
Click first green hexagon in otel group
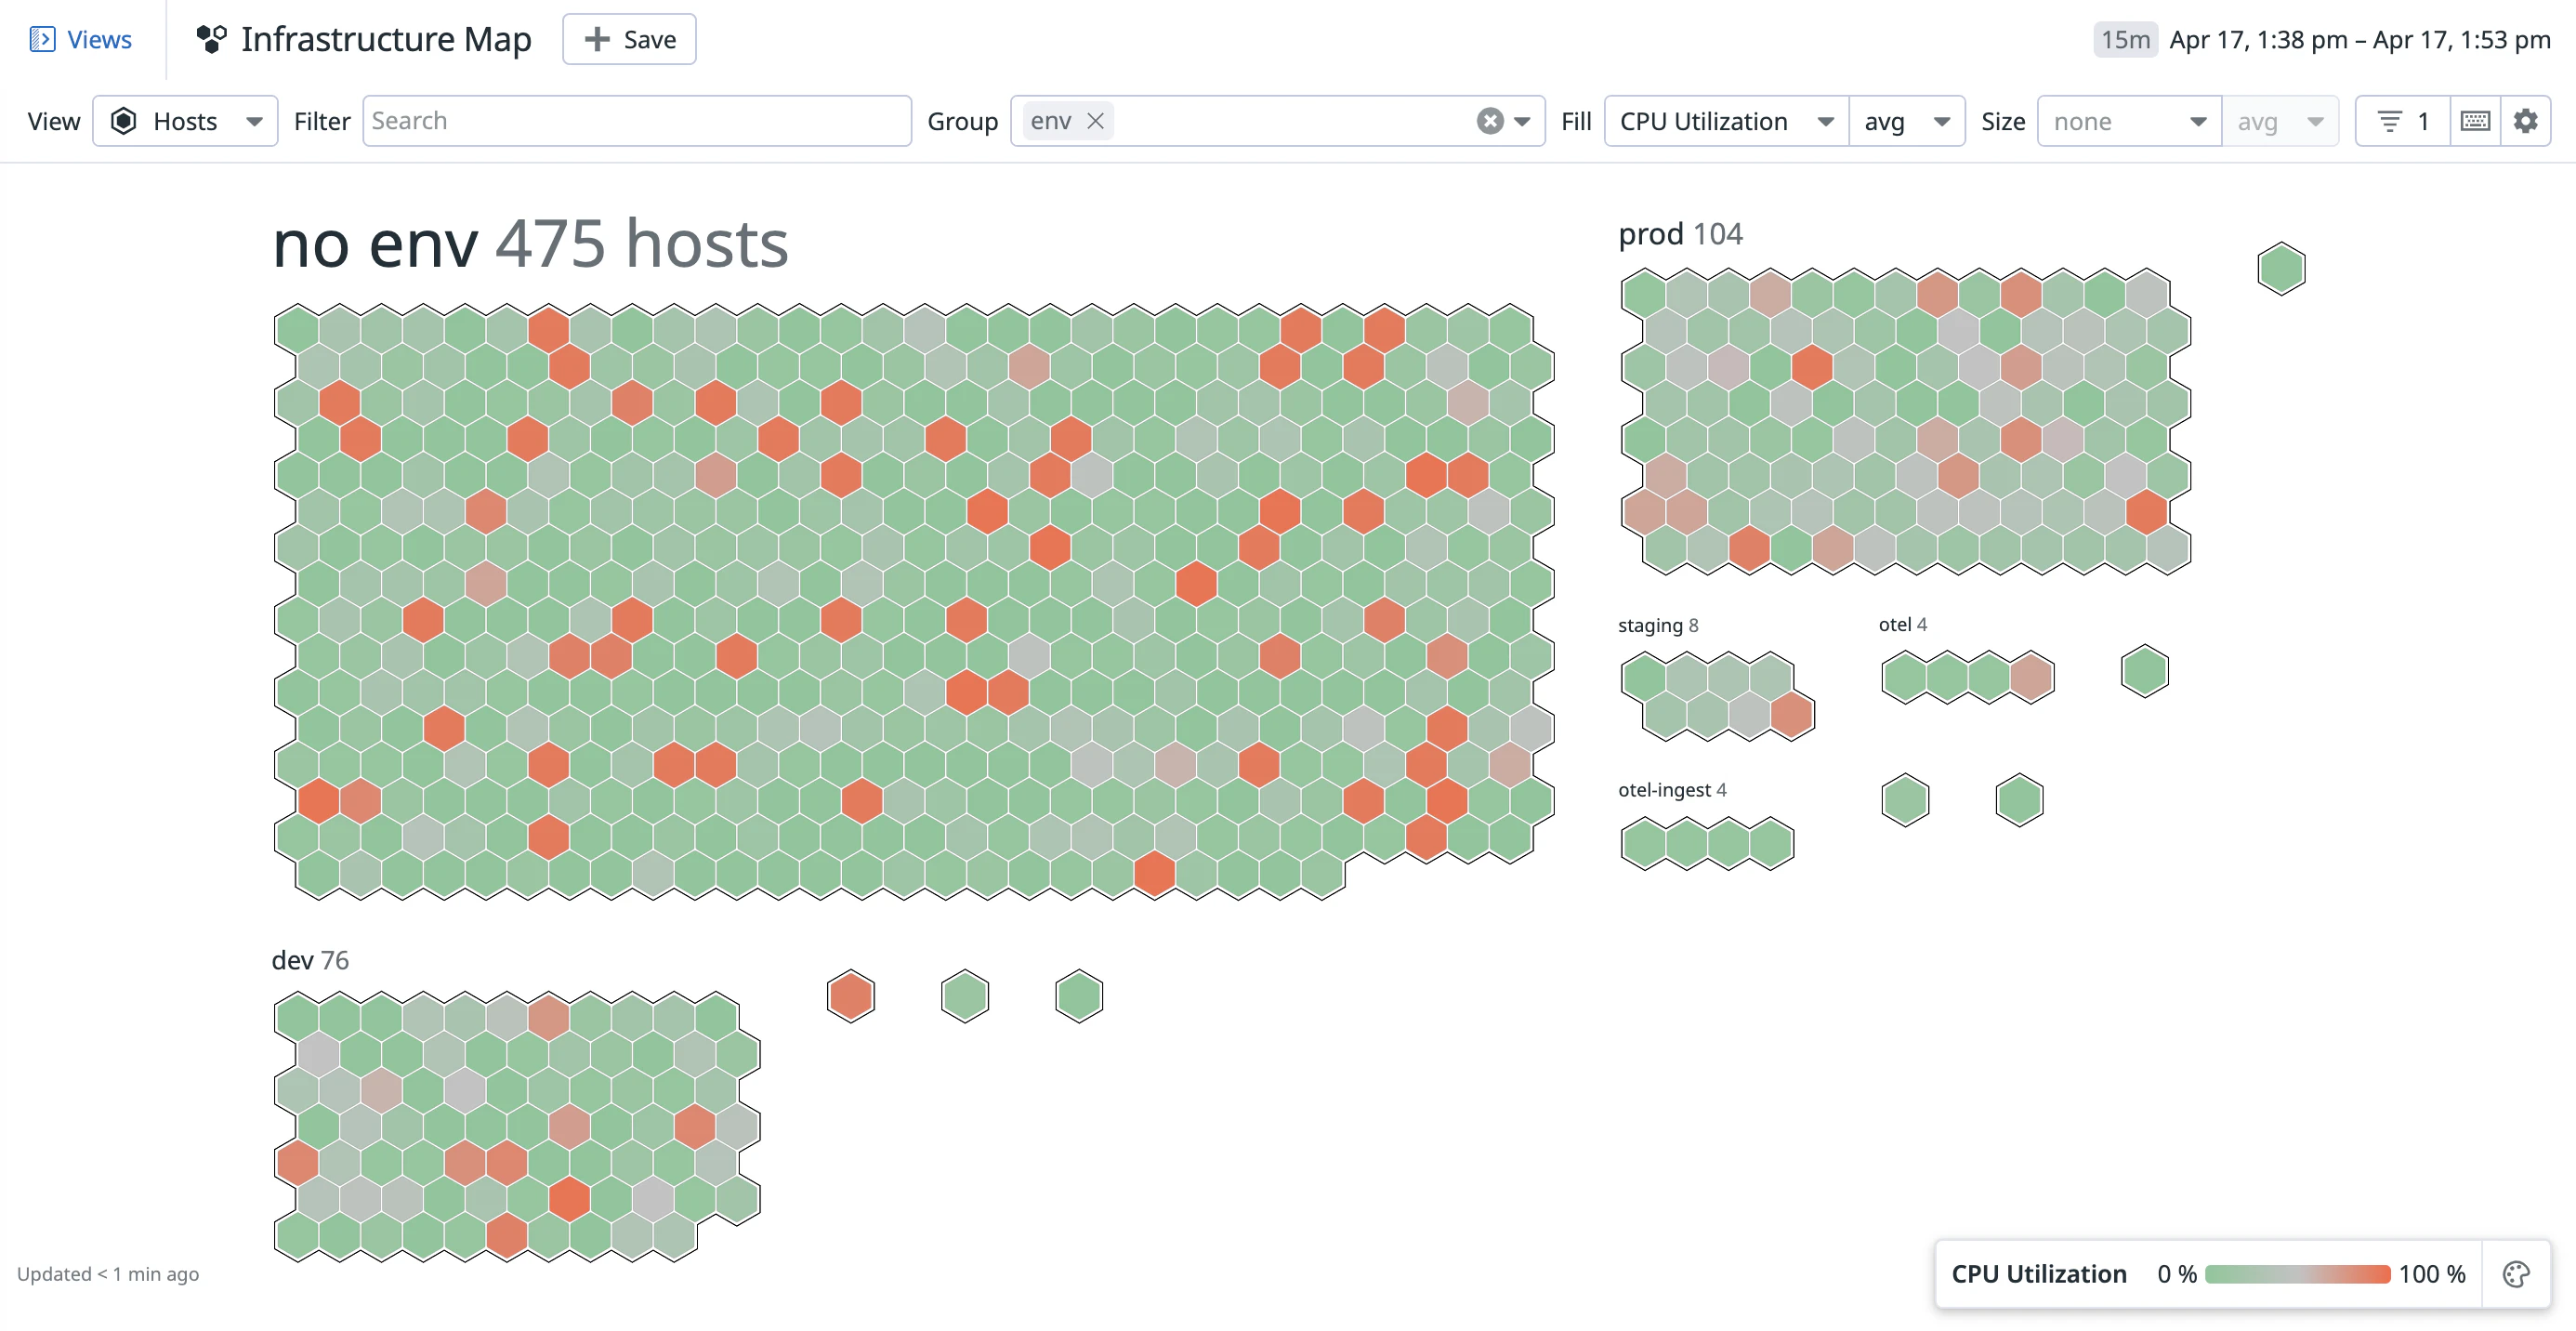tap(1905, 677)
